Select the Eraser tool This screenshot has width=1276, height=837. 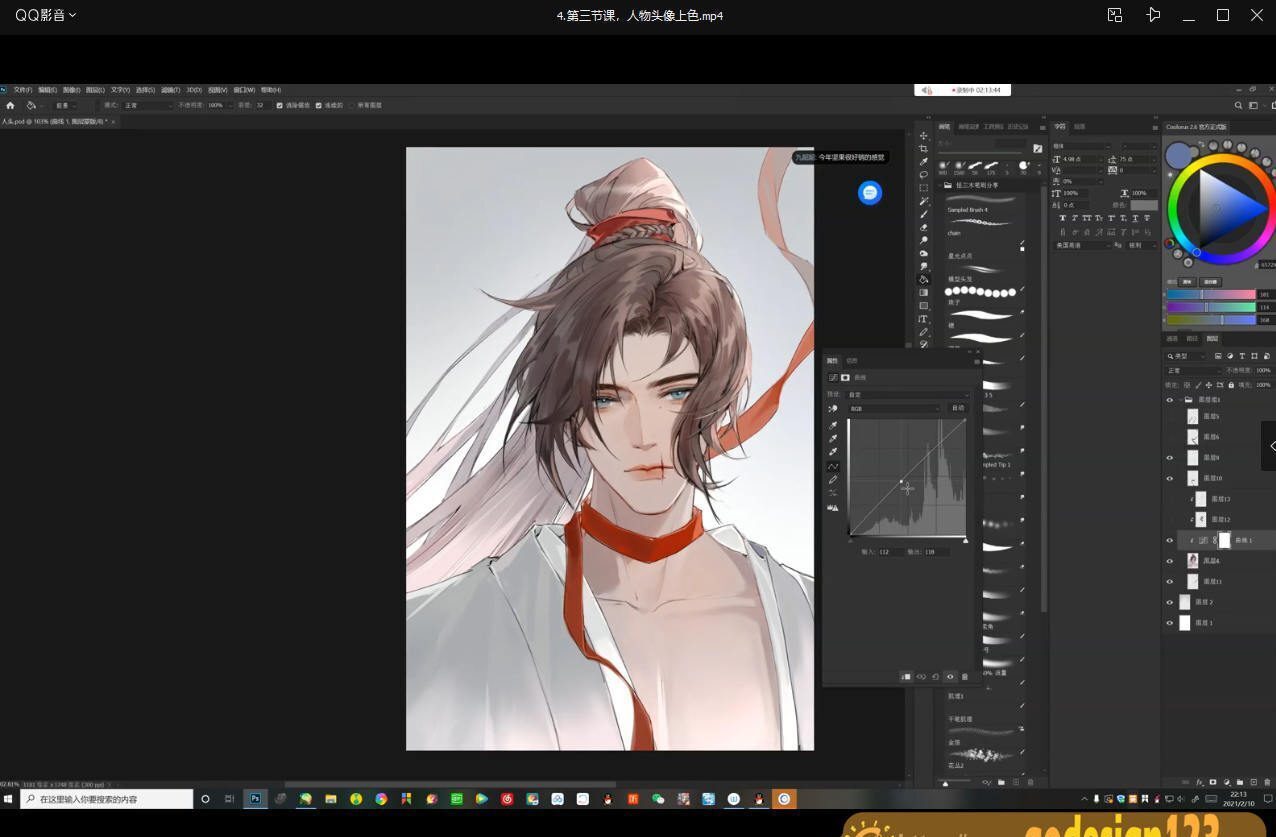[x=924, y=227]
